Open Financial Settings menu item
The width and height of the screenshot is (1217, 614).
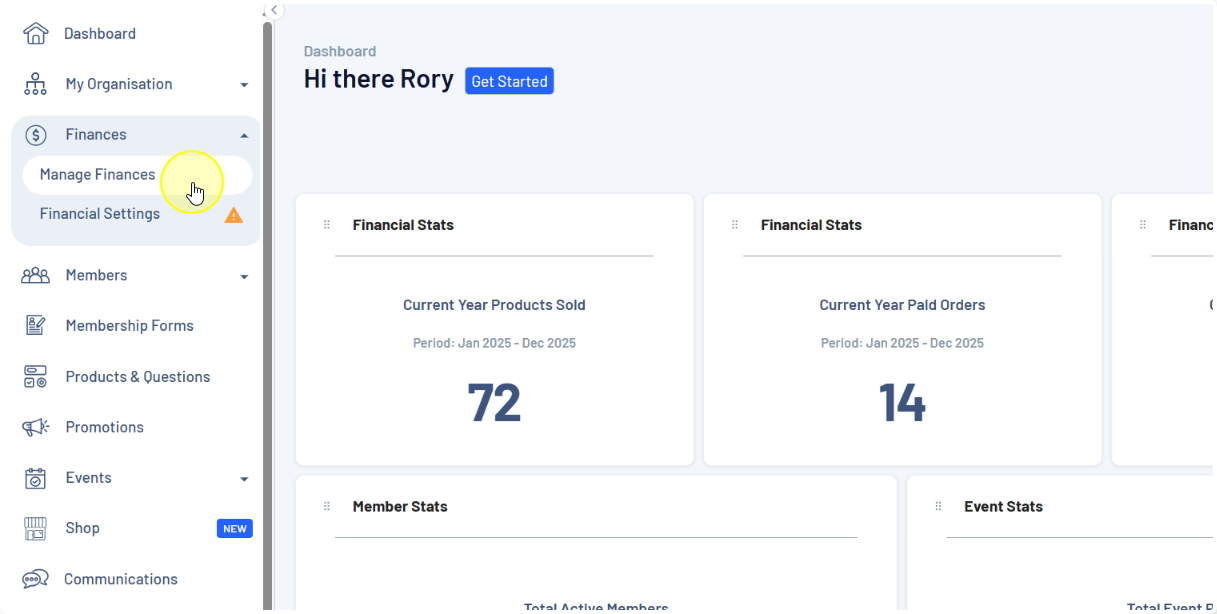(x=100, y=214)
